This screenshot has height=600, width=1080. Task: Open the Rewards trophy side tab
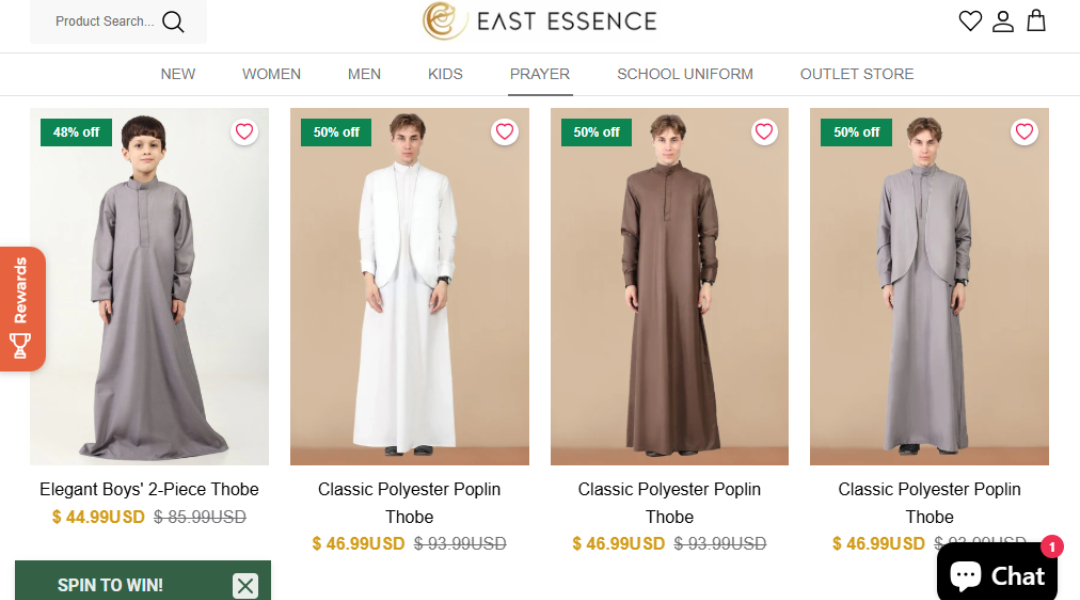tap(21, 309)
